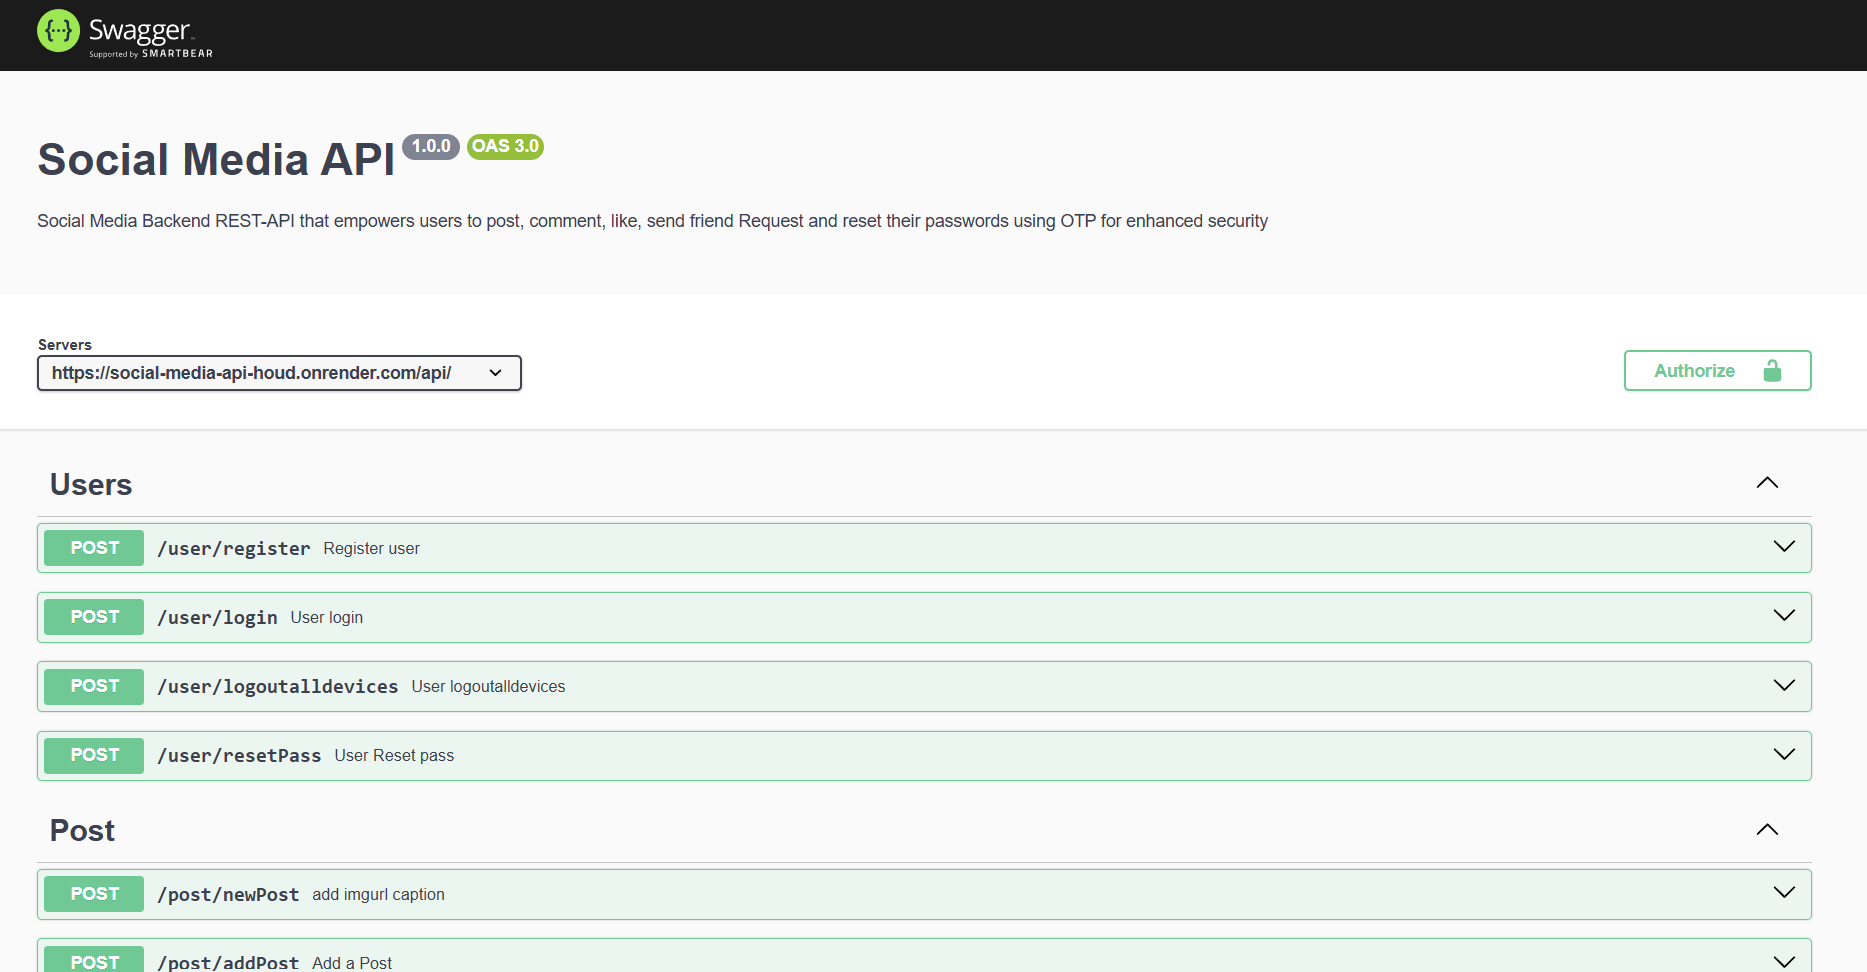Expand the /user/register endpoint
1867x972 pixels.
tap(1784, 546)
